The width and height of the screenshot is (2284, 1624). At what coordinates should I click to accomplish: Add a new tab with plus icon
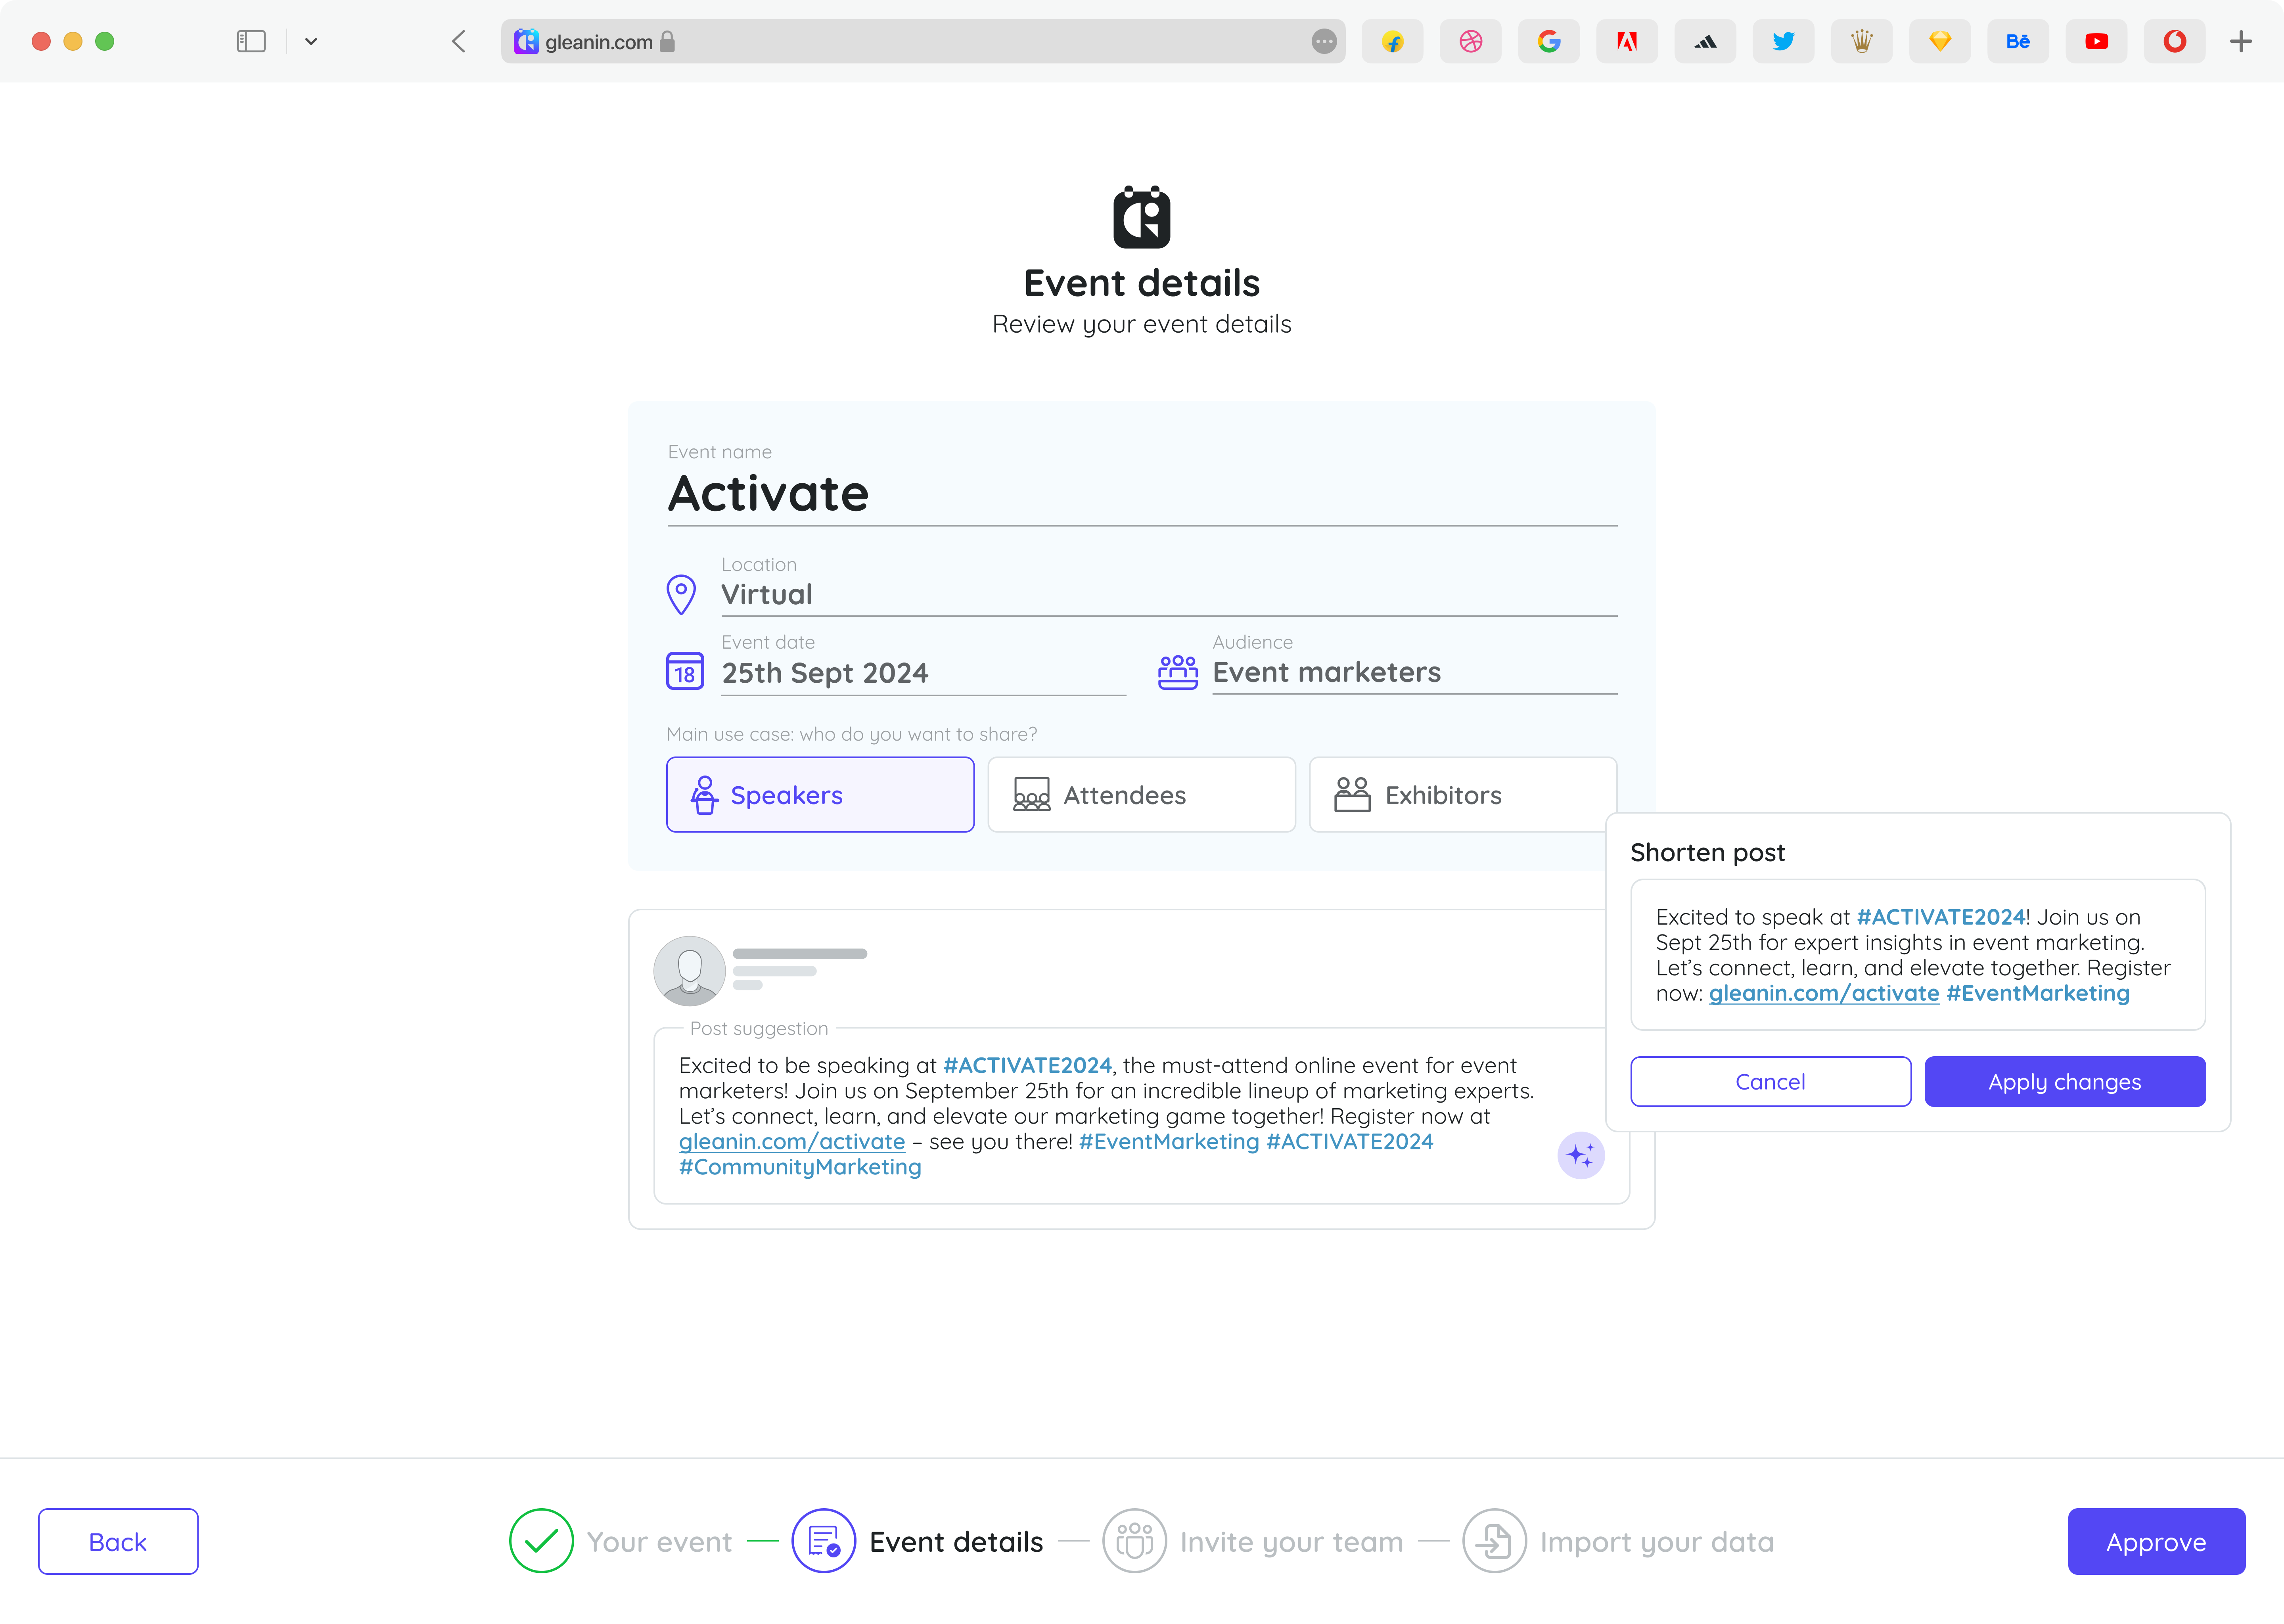[2241, 41]
